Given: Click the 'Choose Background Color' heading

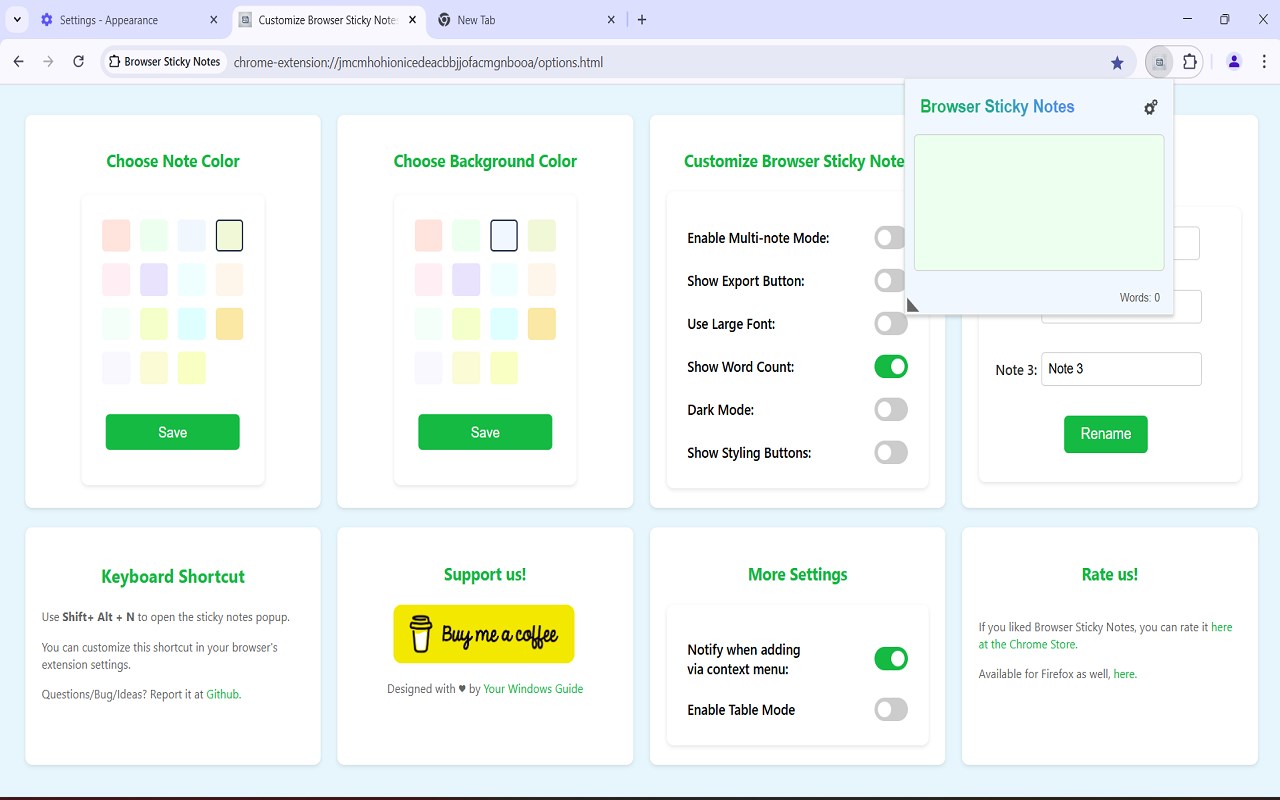Looking at the screenshot, I should coord(485,161).
